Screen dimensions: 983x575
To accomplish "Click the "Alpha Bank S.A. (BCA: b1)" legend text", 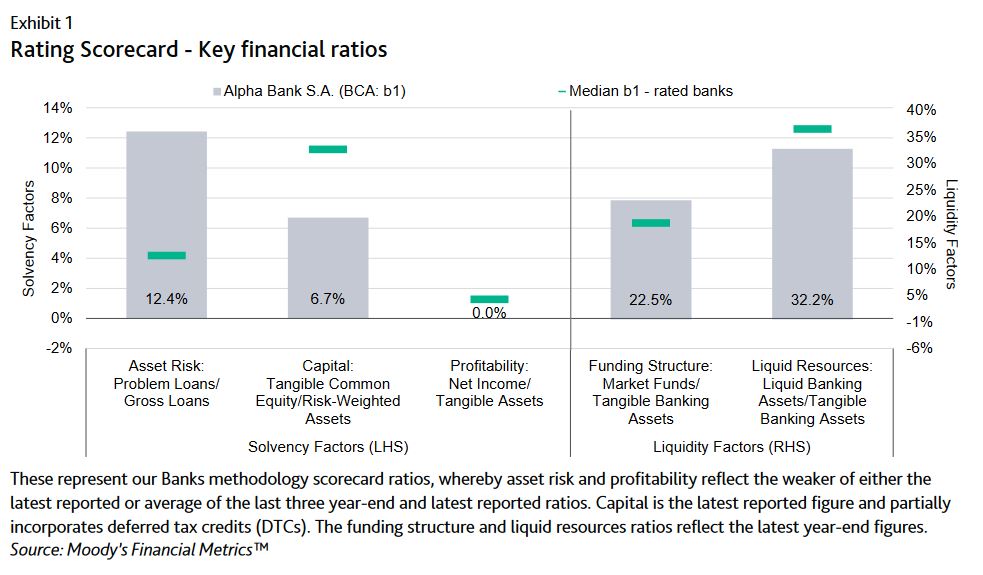I will [x=316, y=91].
